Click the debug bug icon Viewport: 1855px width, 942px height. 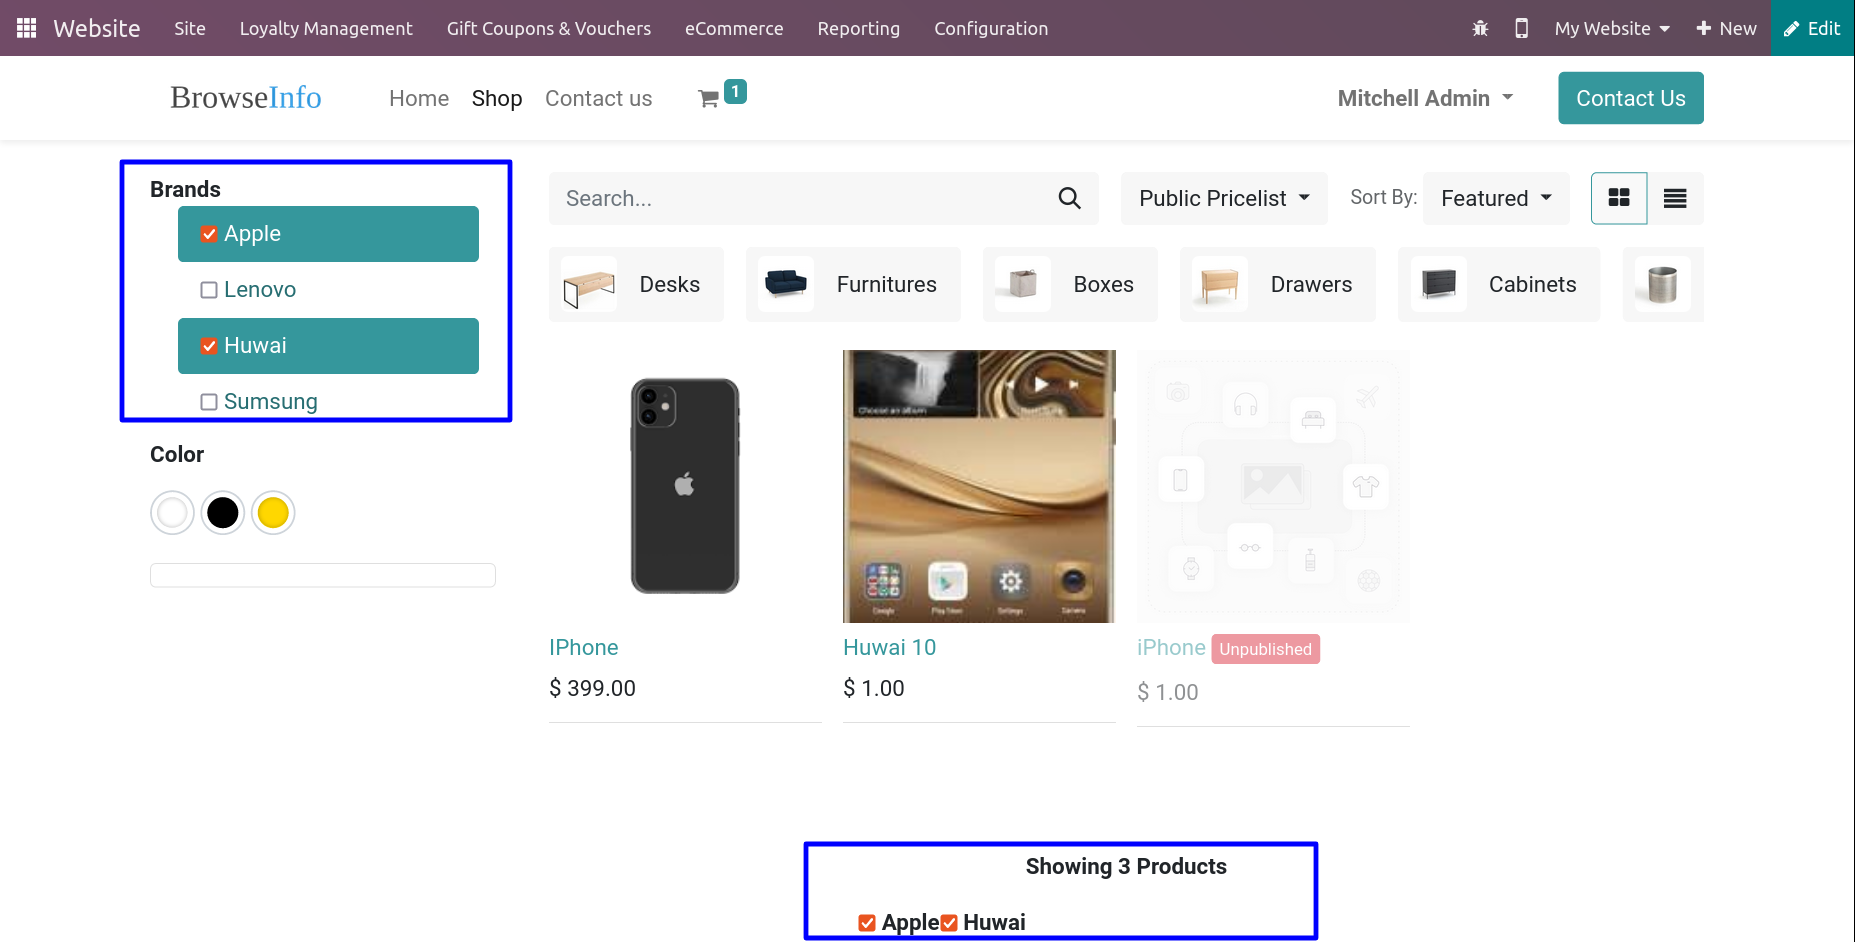1480,28
